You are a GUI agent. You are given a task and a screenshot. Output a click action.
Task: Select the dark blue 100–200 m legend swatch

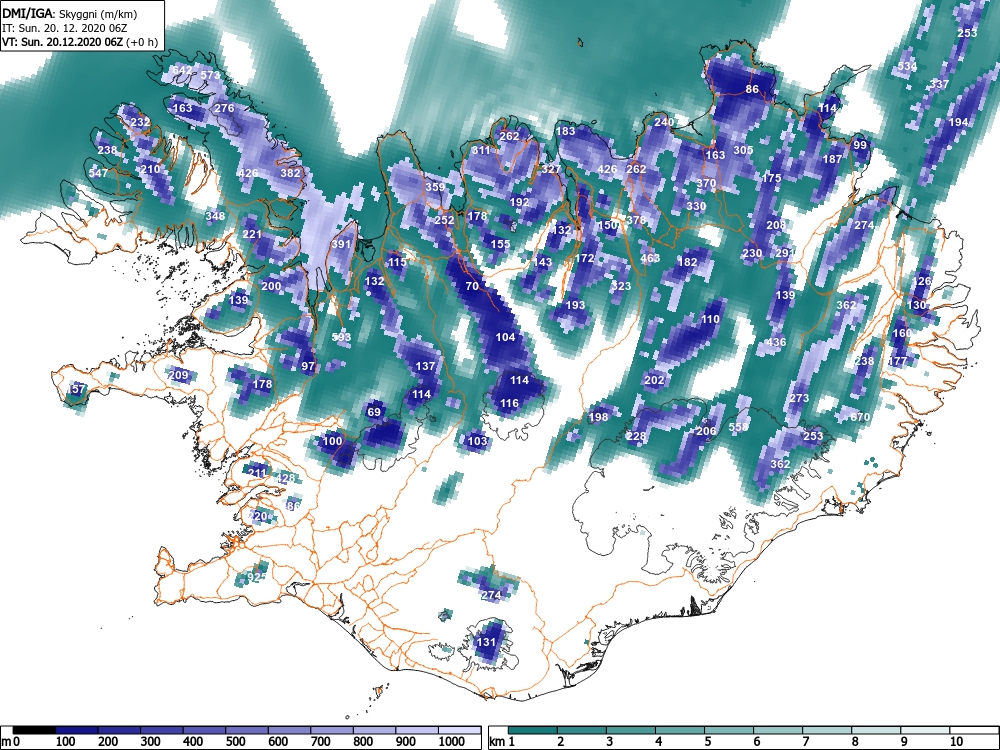[x=77, y=731]
